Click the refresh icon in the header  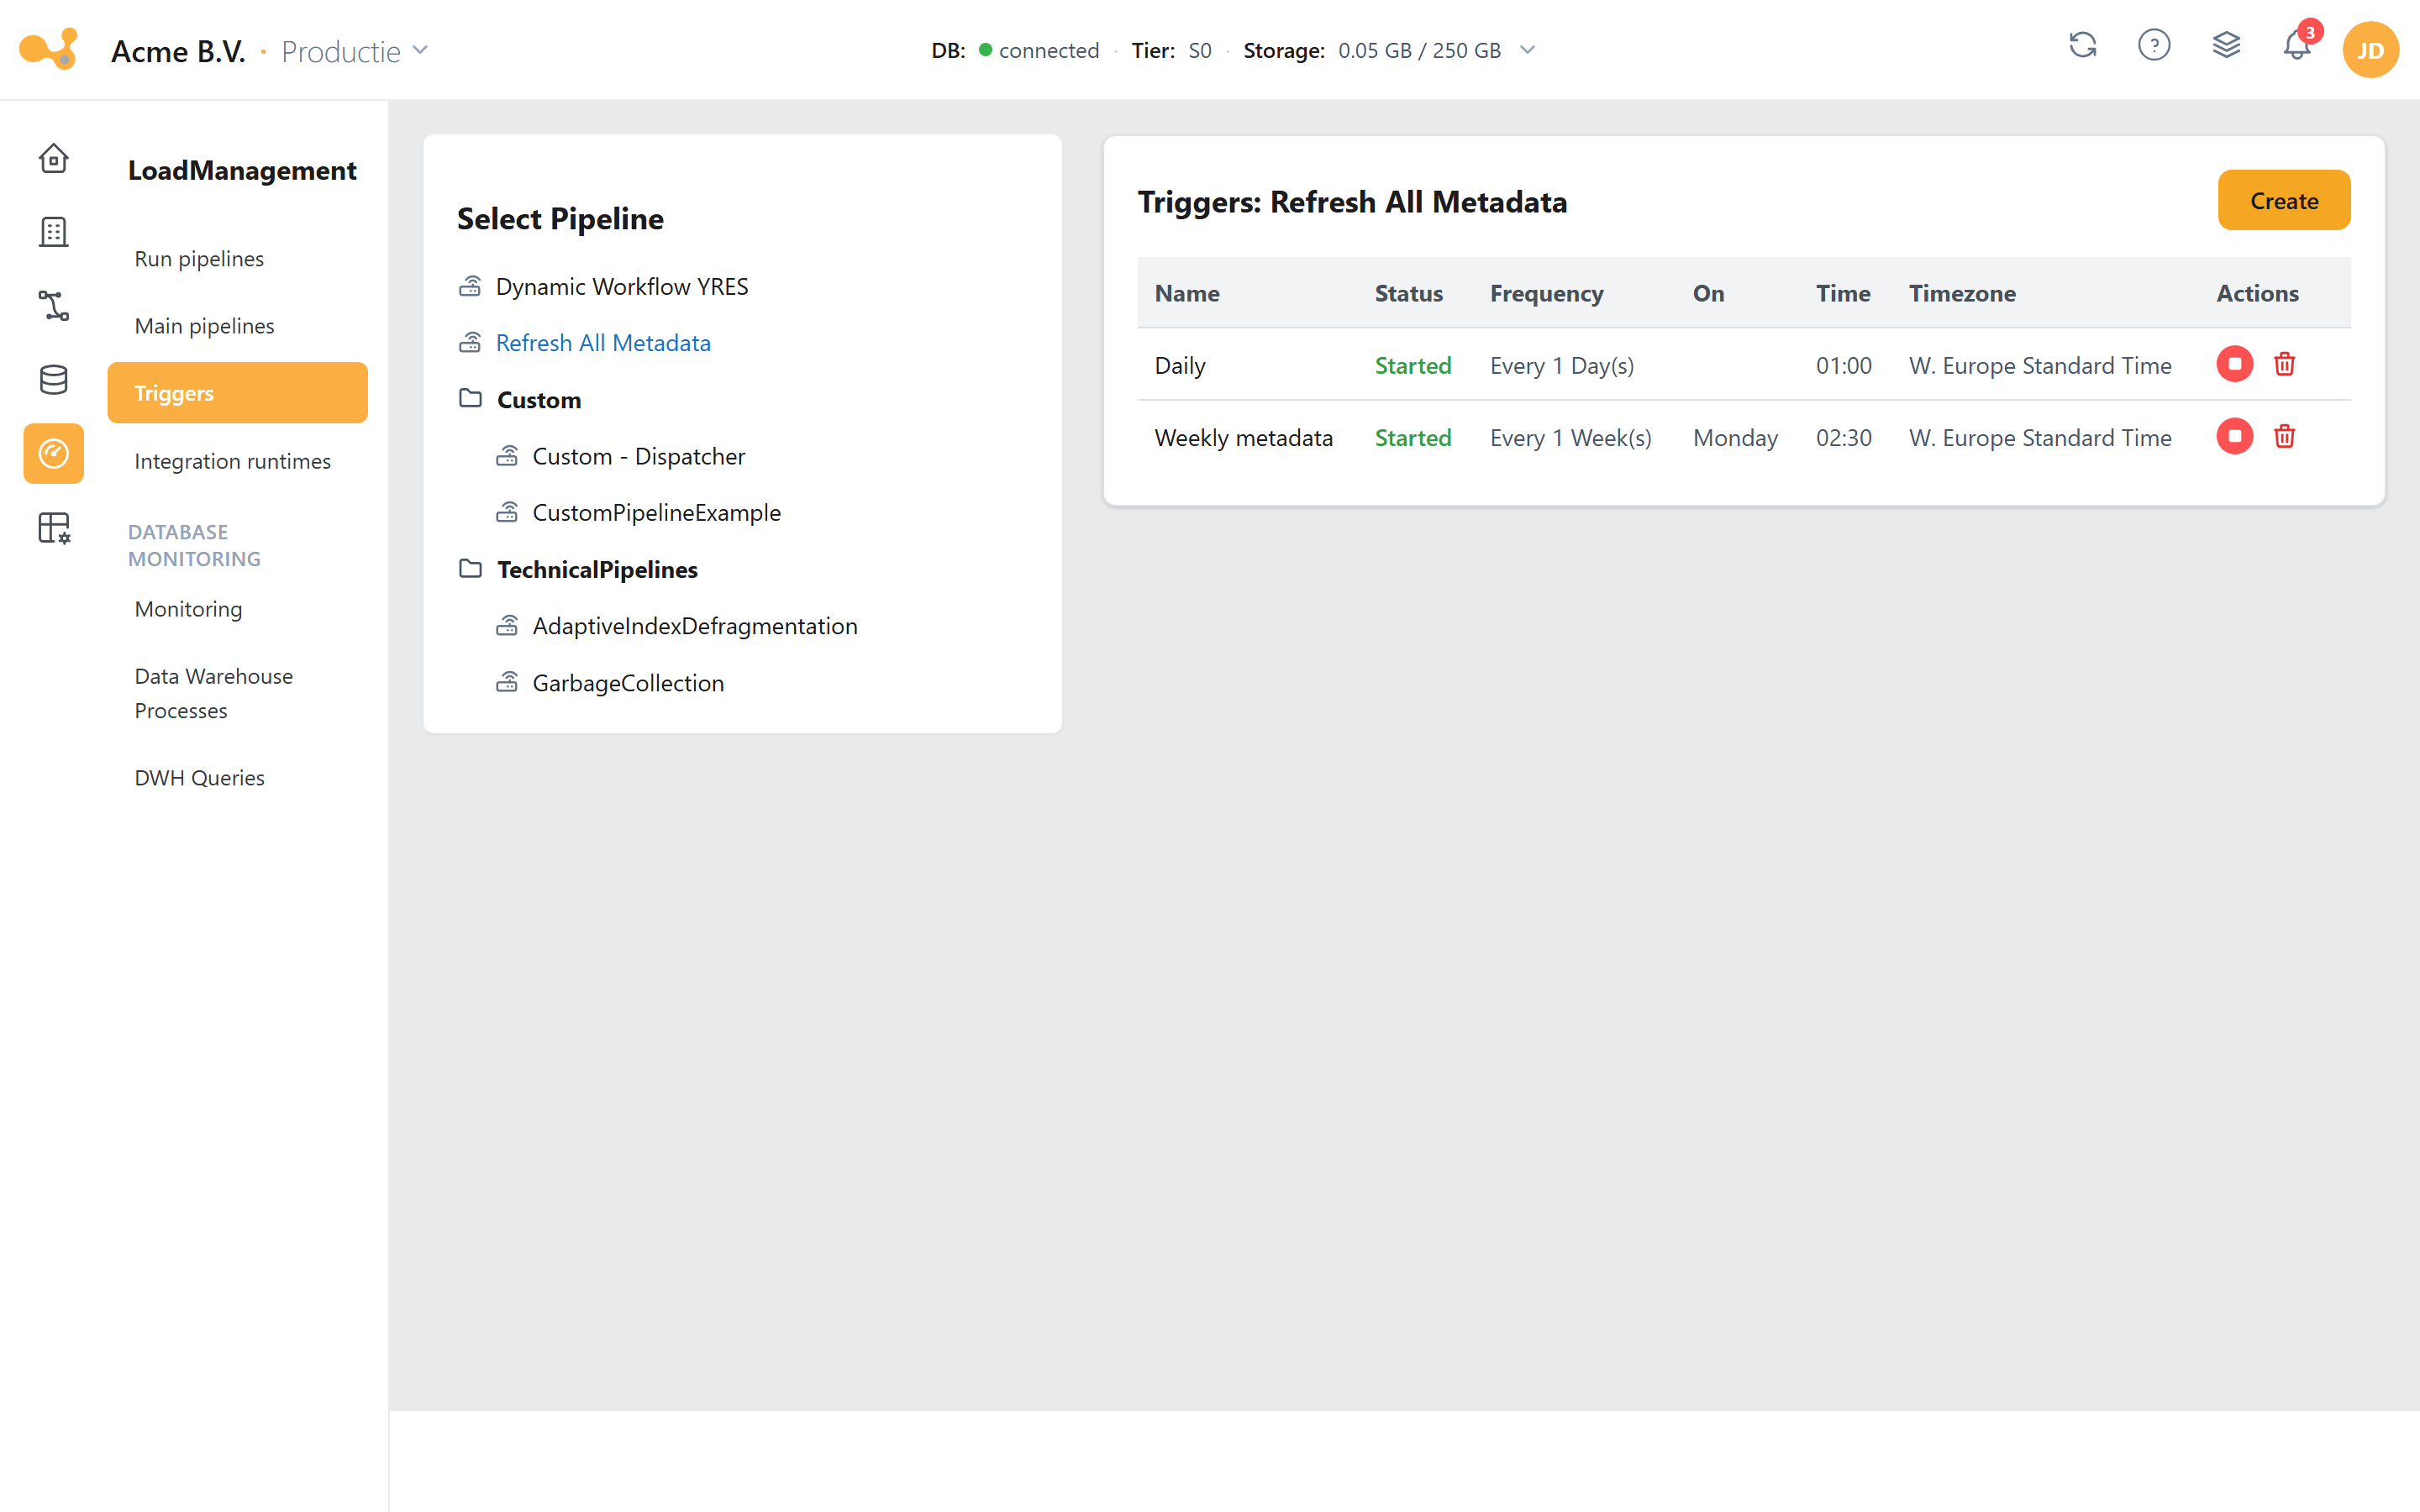(2082, 46)
